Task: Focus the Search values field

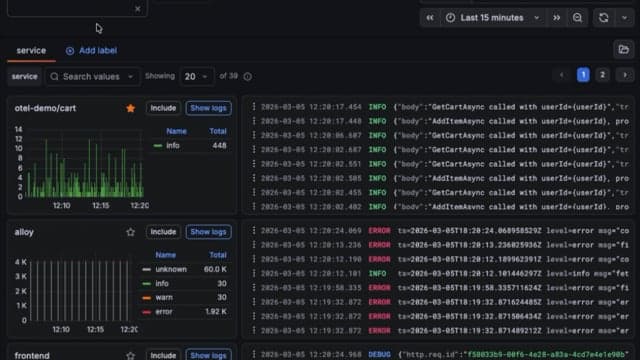Action: (x=93, y=77)
